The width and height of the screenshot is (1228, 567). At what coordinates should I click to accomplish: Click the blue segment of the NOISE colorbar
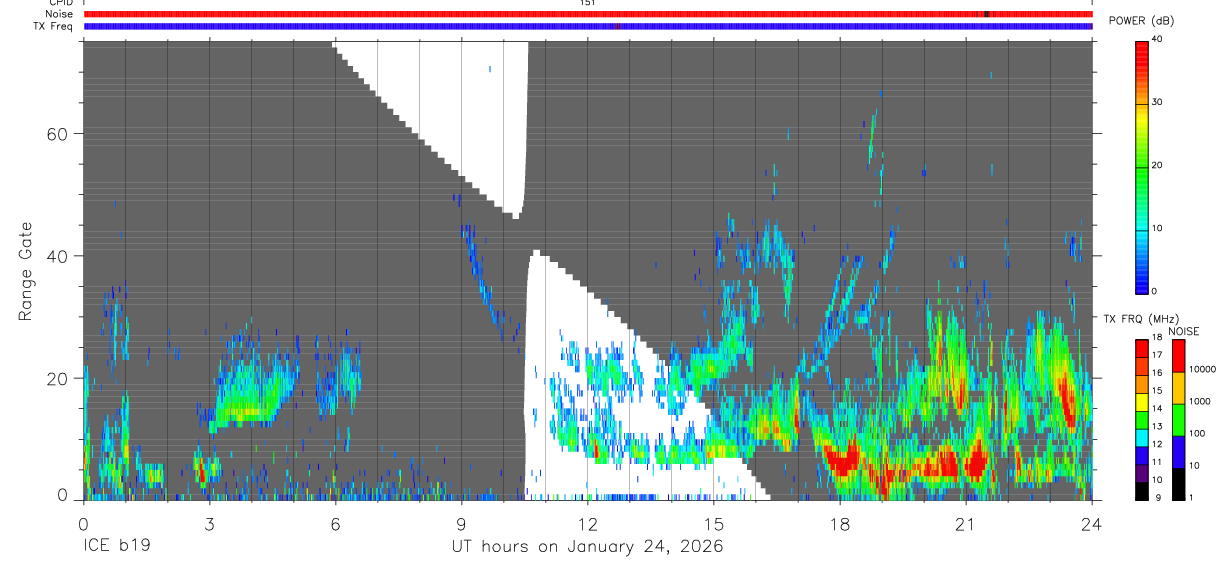[x=1179, y=452]
